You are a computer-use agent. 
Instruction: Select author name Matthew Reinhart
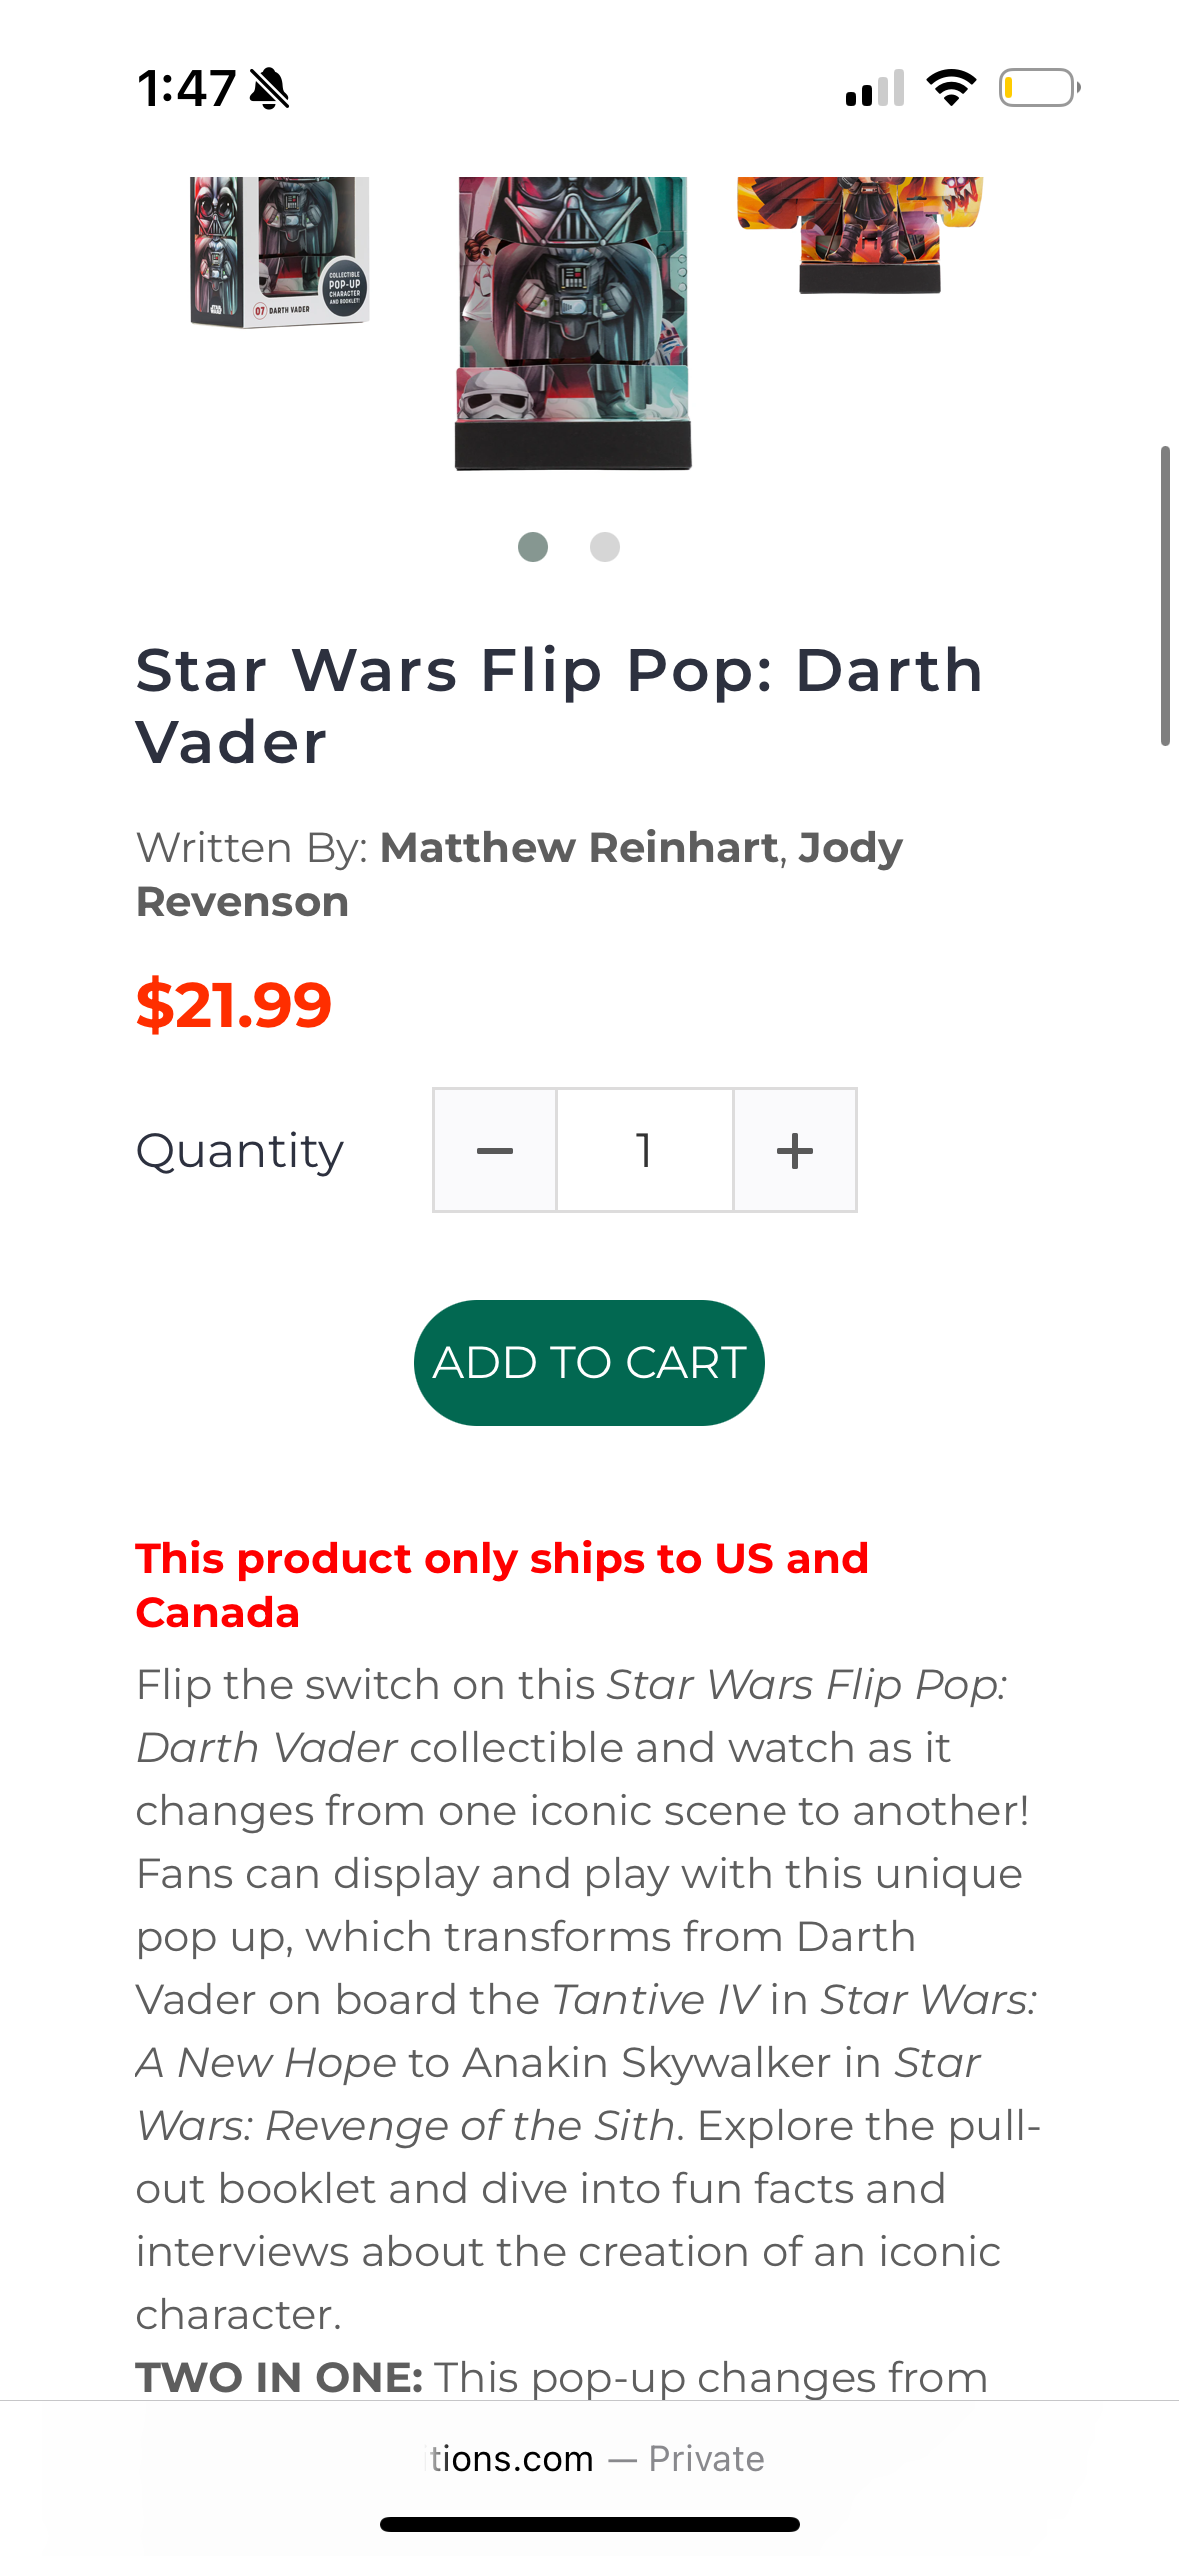pos(578,847)
